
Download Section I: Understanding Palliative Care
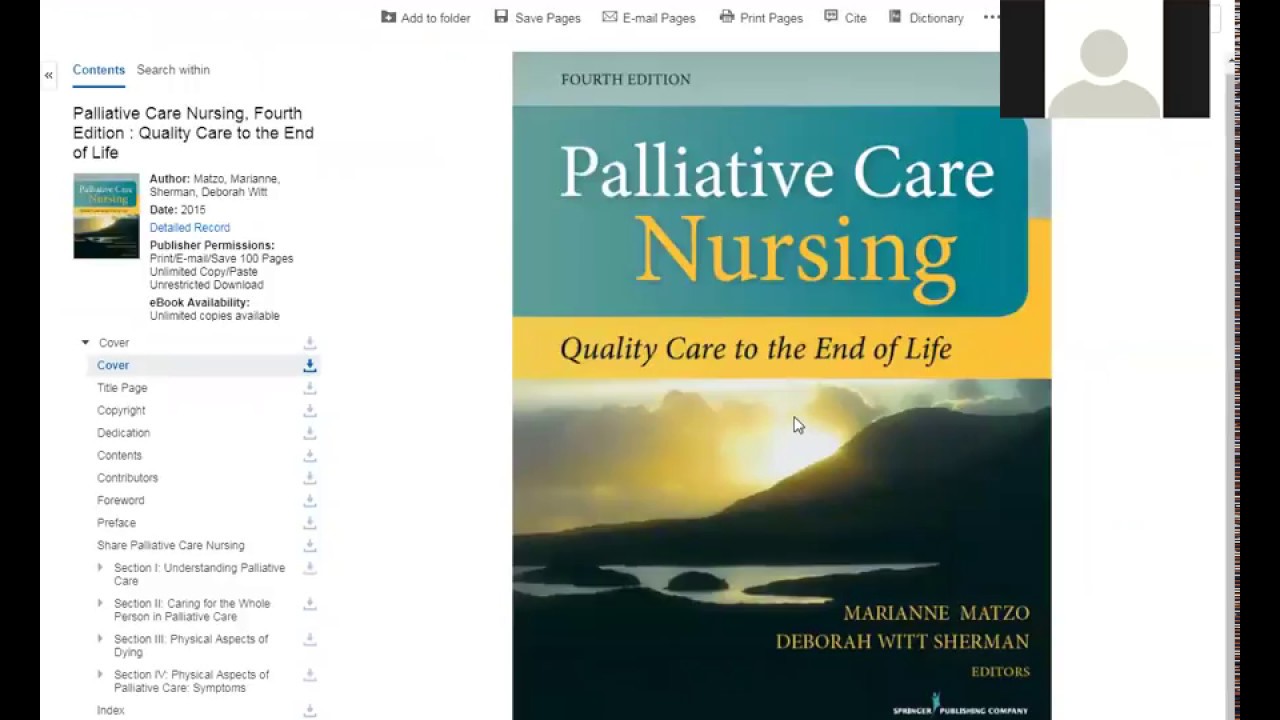(310, 568)
